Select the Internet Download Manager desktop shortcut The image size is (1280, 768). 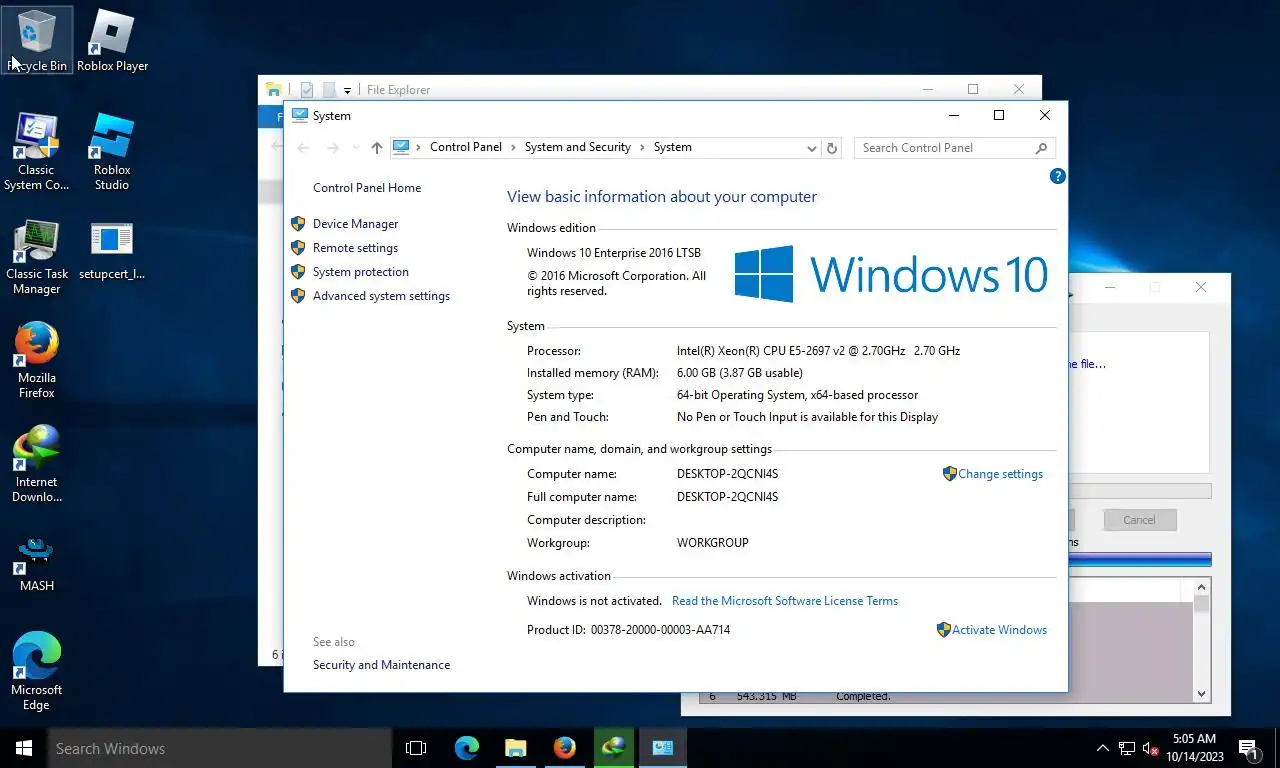37,464
